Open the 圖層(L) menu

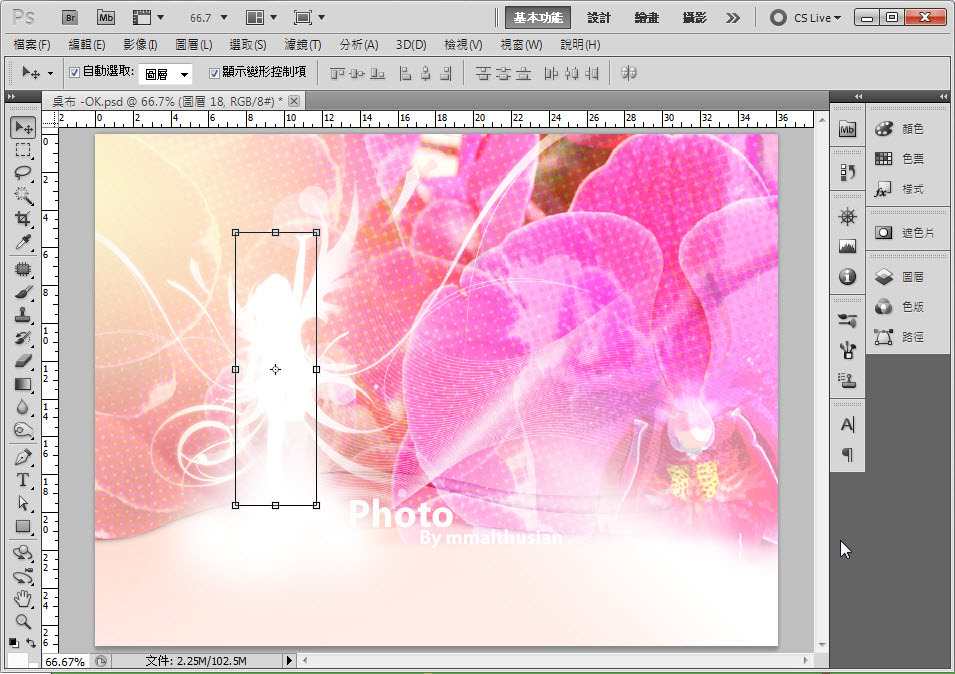(194, 44)
